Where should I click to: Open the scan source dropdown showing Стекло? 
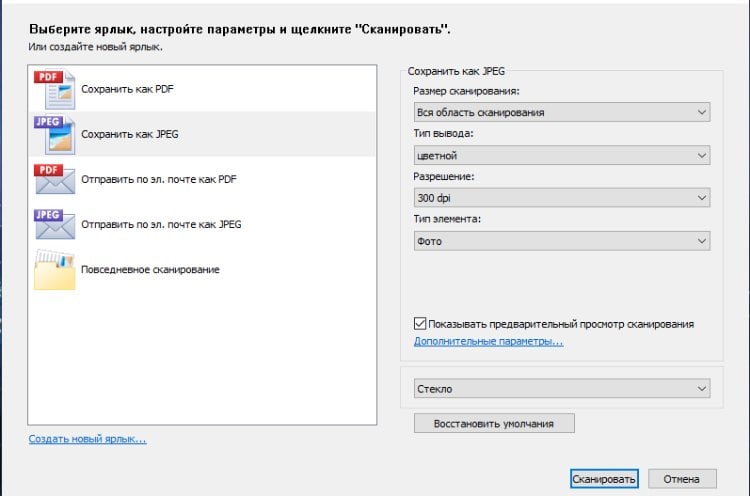[x=562, y=389]
